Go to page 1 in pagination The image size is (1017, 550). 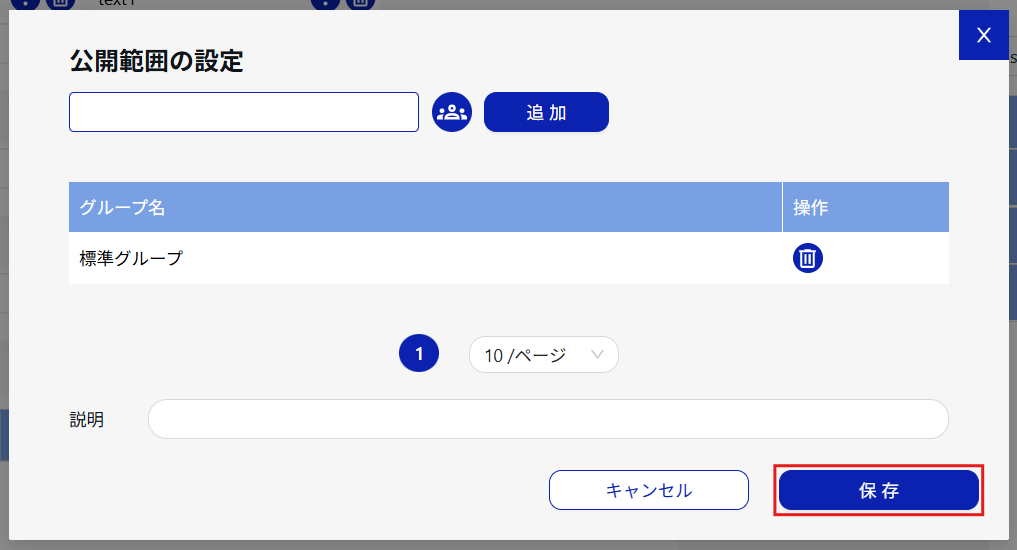point(419,354)
